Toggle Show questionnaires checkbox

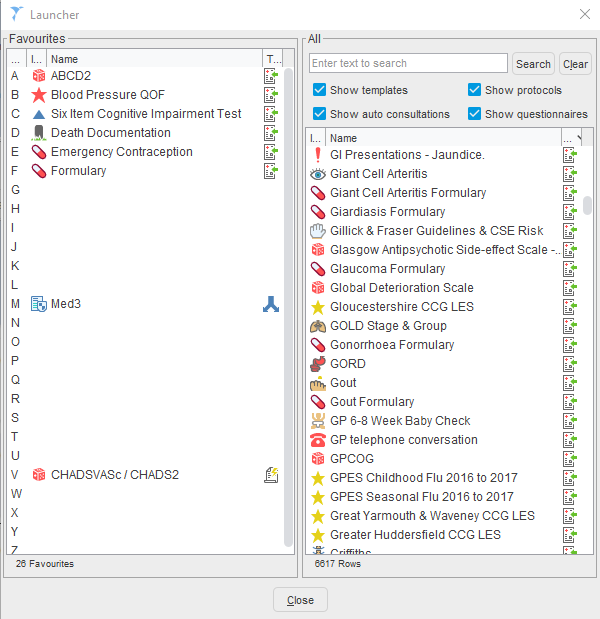[x=475, y=114]
